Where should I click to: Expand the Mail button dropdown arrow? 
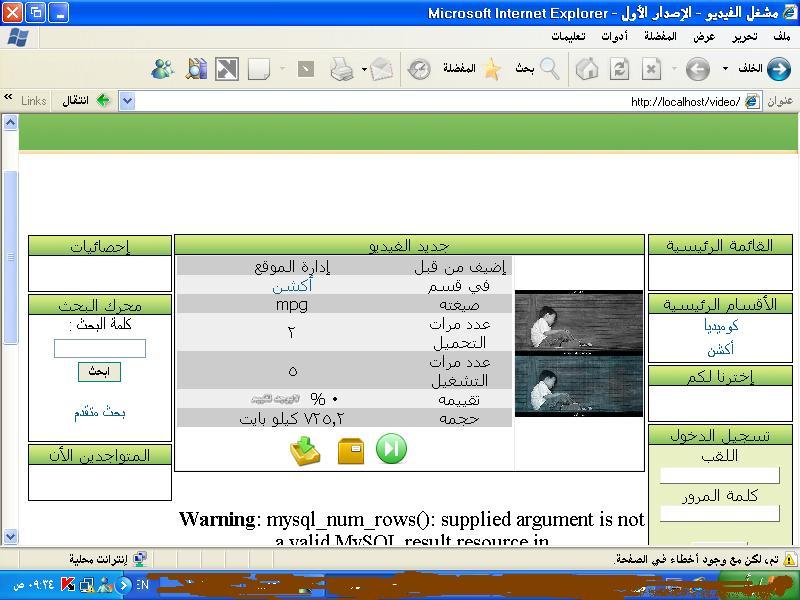pyautogui.click(x=364, y=69)
